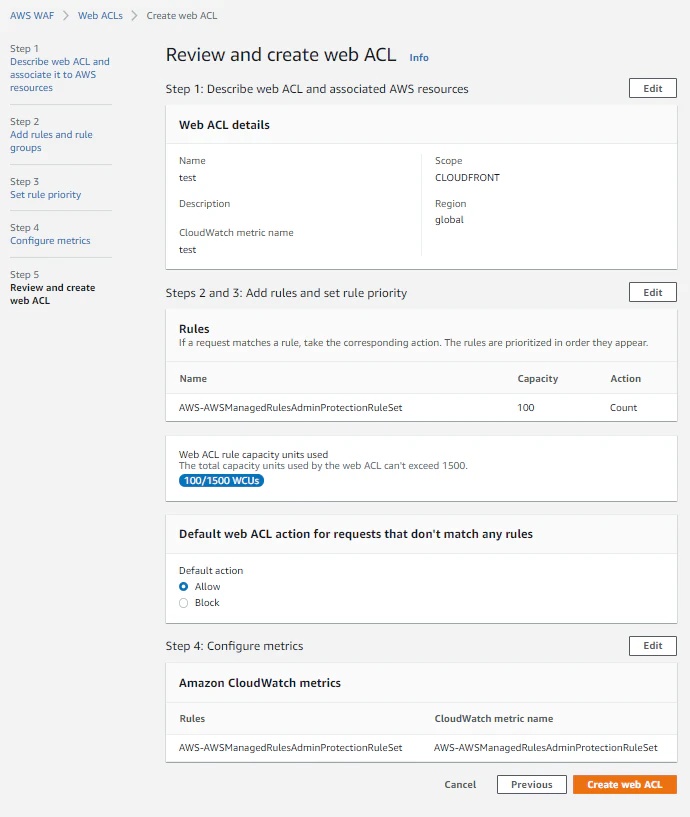Viewport: 690px width, 817px height.
Task: Navigate to Set rule priority step
Action: pyautogui.click(x=45, y=195)
